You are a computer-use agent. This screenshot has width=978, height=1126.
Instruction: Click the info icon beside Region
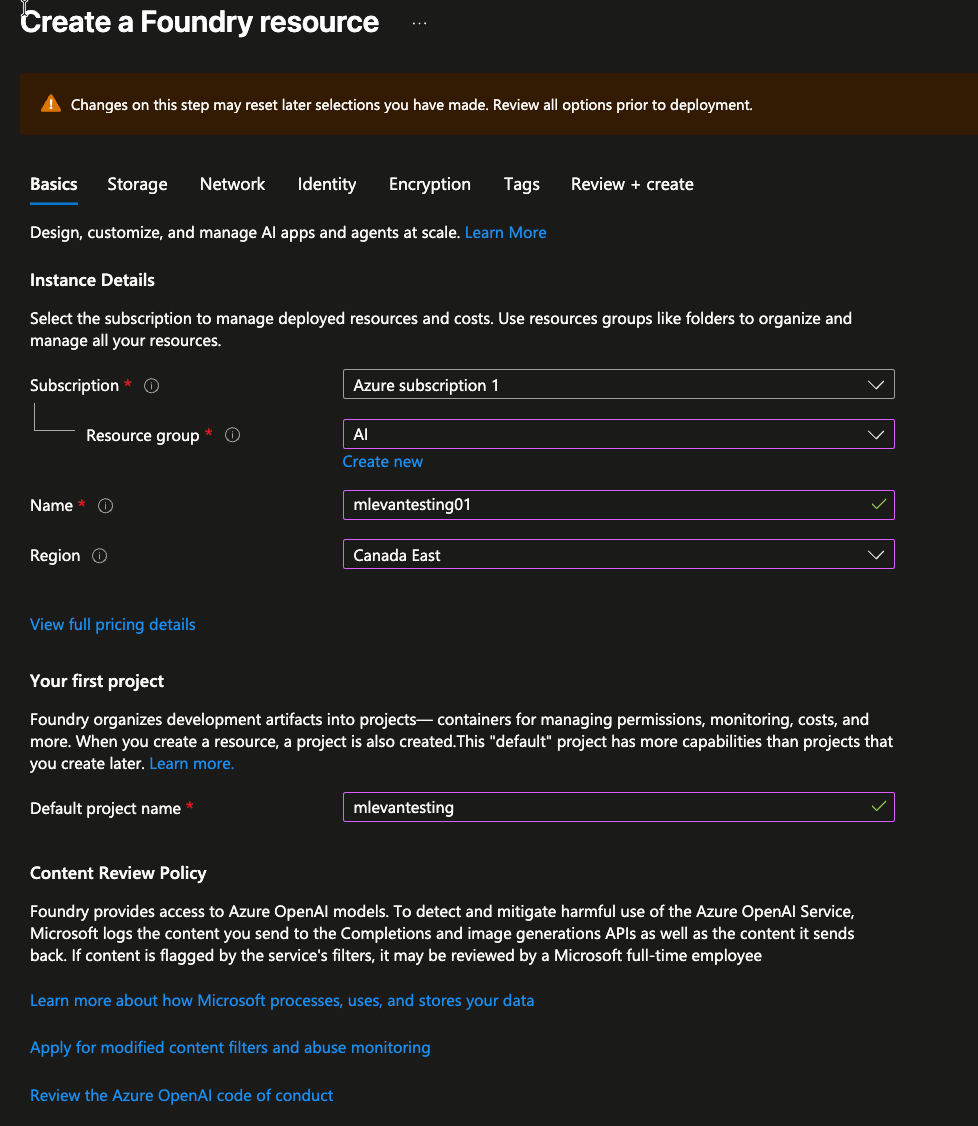(100, 556)
